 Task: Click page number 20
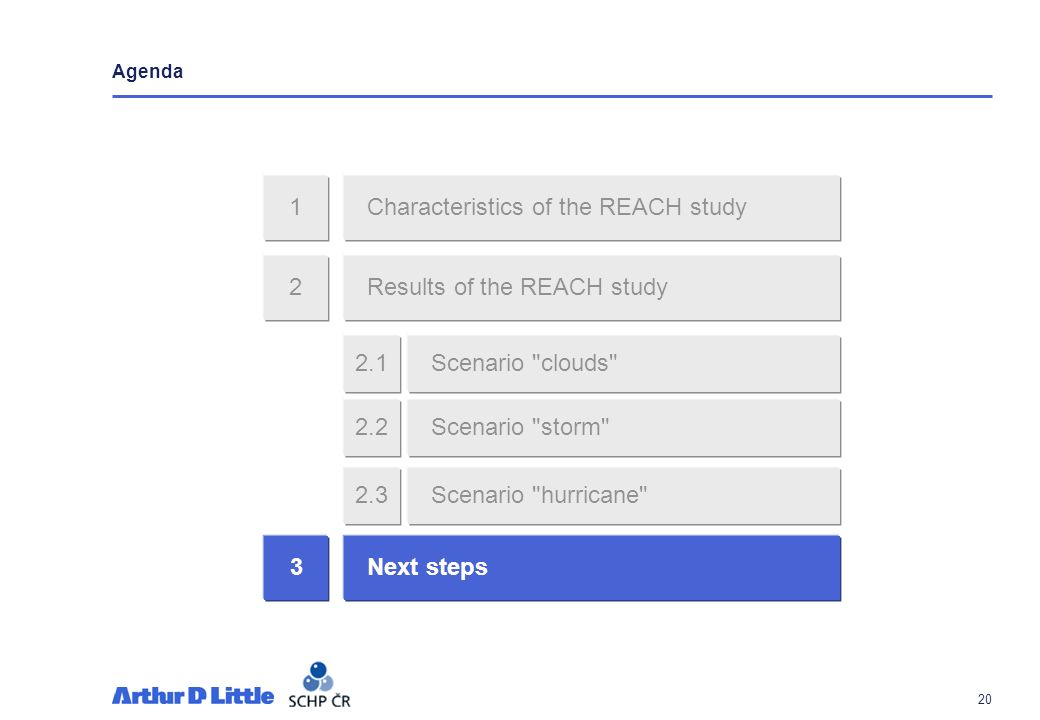[x=984, y=699]
